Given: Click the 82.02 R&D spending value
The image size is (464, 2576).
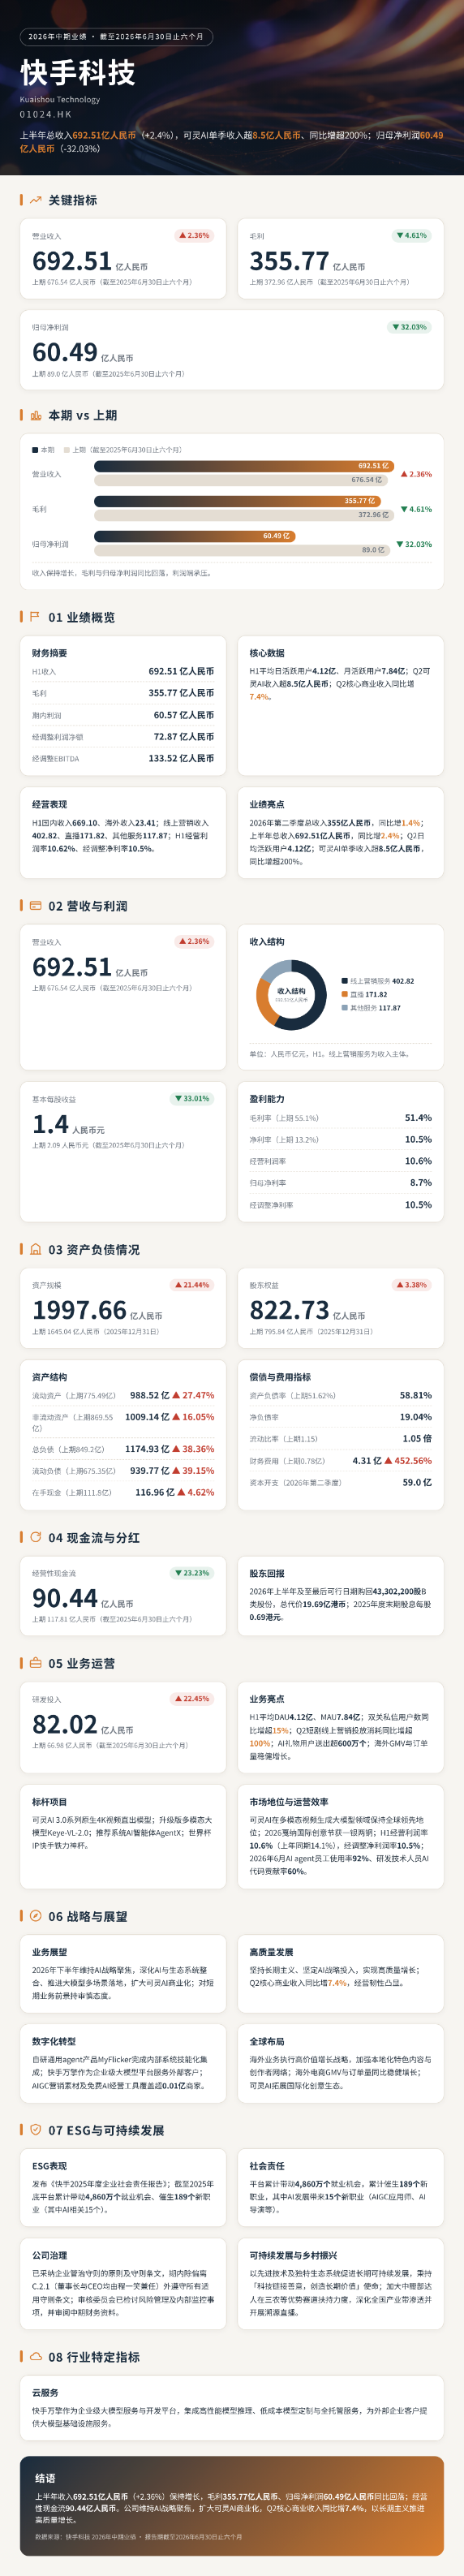Looking at the screenshot, I should click(65, 1724).
